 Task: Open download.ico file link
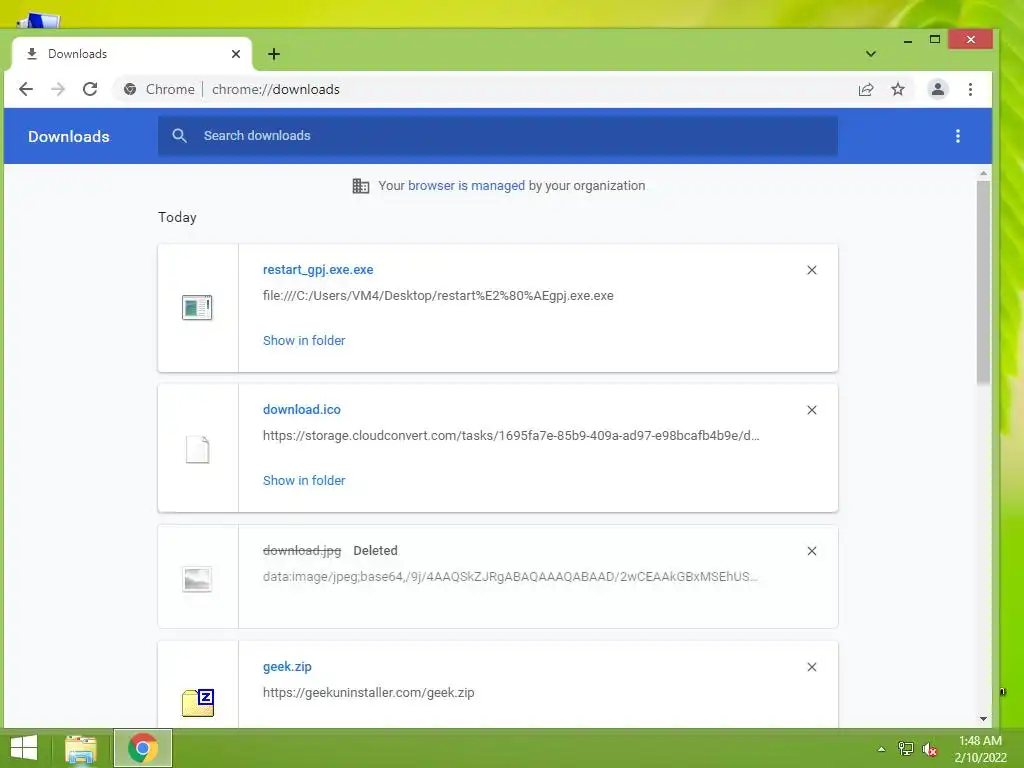tap(302, 409)
